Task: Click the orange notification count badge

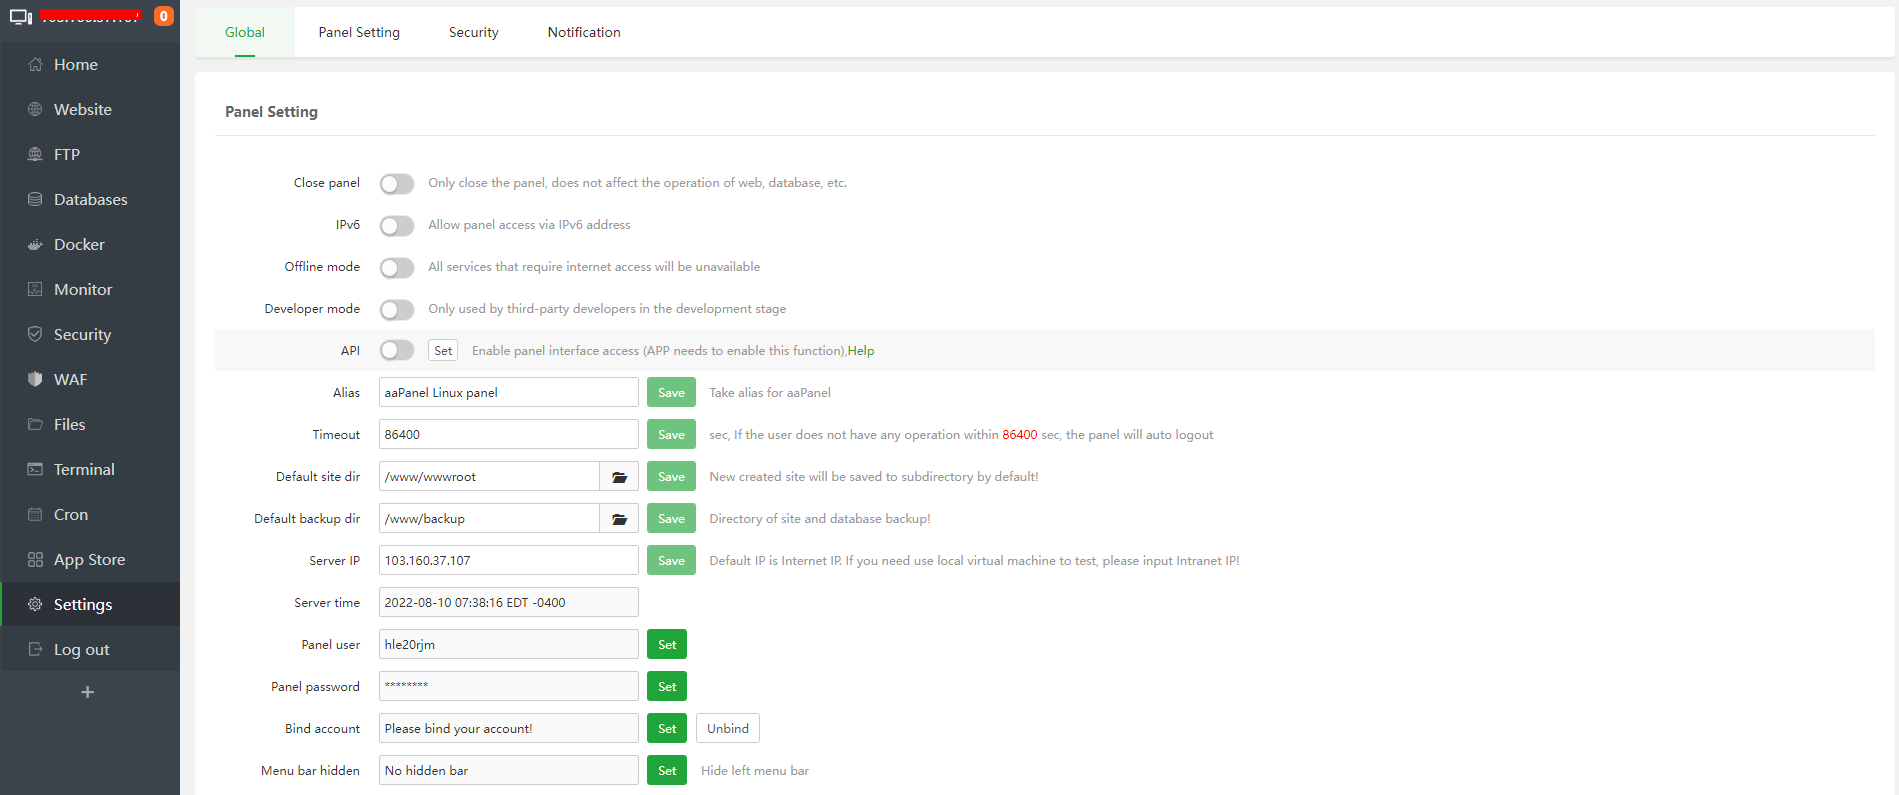Action: pyautogui.click(x=164, y=16)
